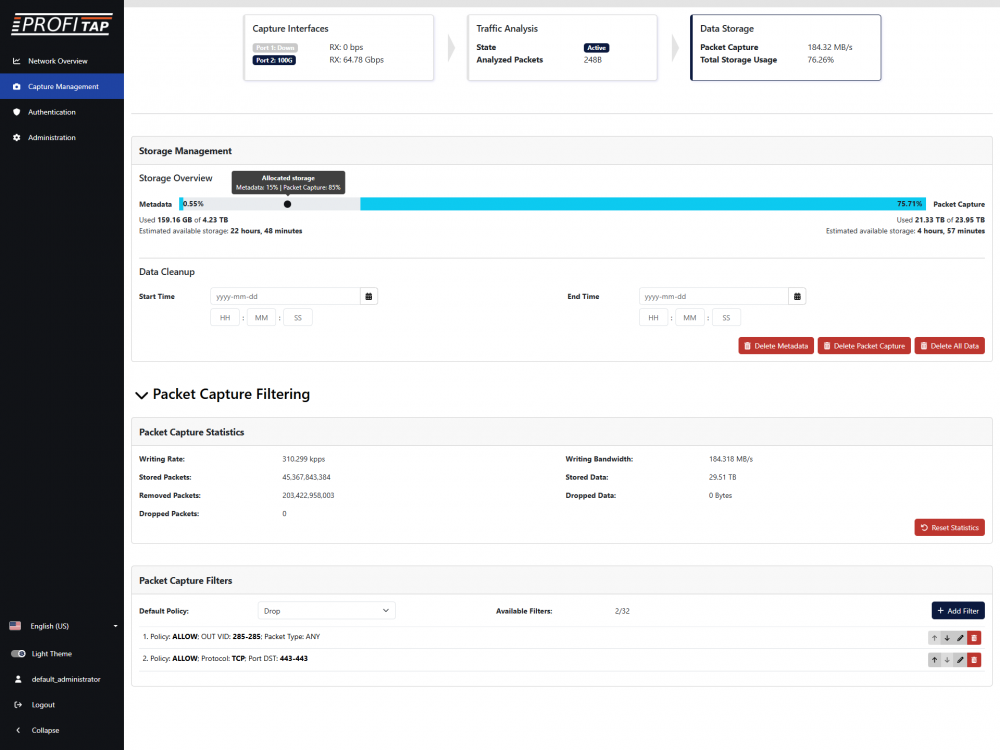
Task: Open the Administration menu item
Action: pos(51,138)
